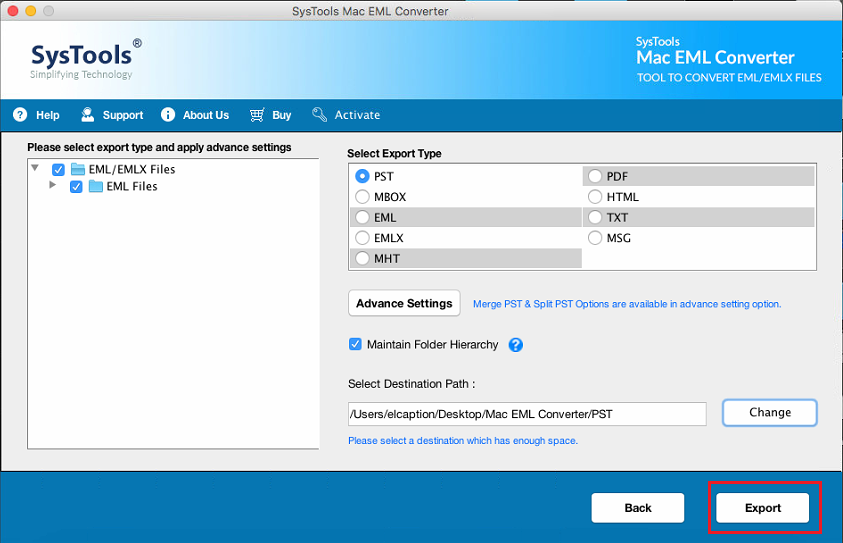This screenshot has width=843, height=543.
Task: Select the PDF export type
Action: click(595, 176)
